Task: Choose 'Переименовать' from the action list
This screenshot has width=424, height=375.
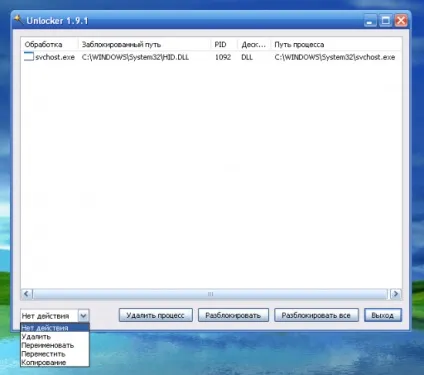Action: click(x=55, y=345)
